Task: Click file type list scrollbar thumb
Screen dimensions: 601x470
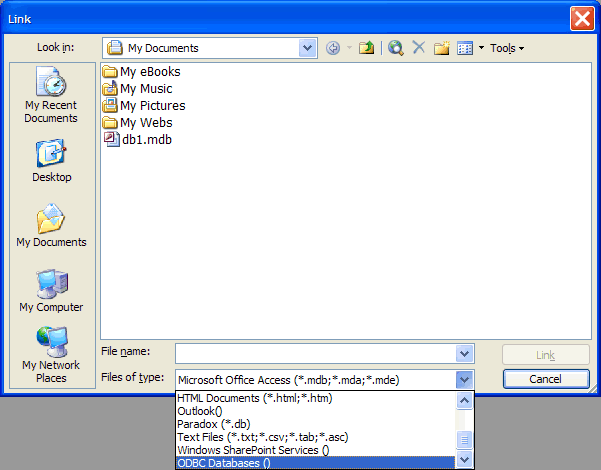Action: 465,440
